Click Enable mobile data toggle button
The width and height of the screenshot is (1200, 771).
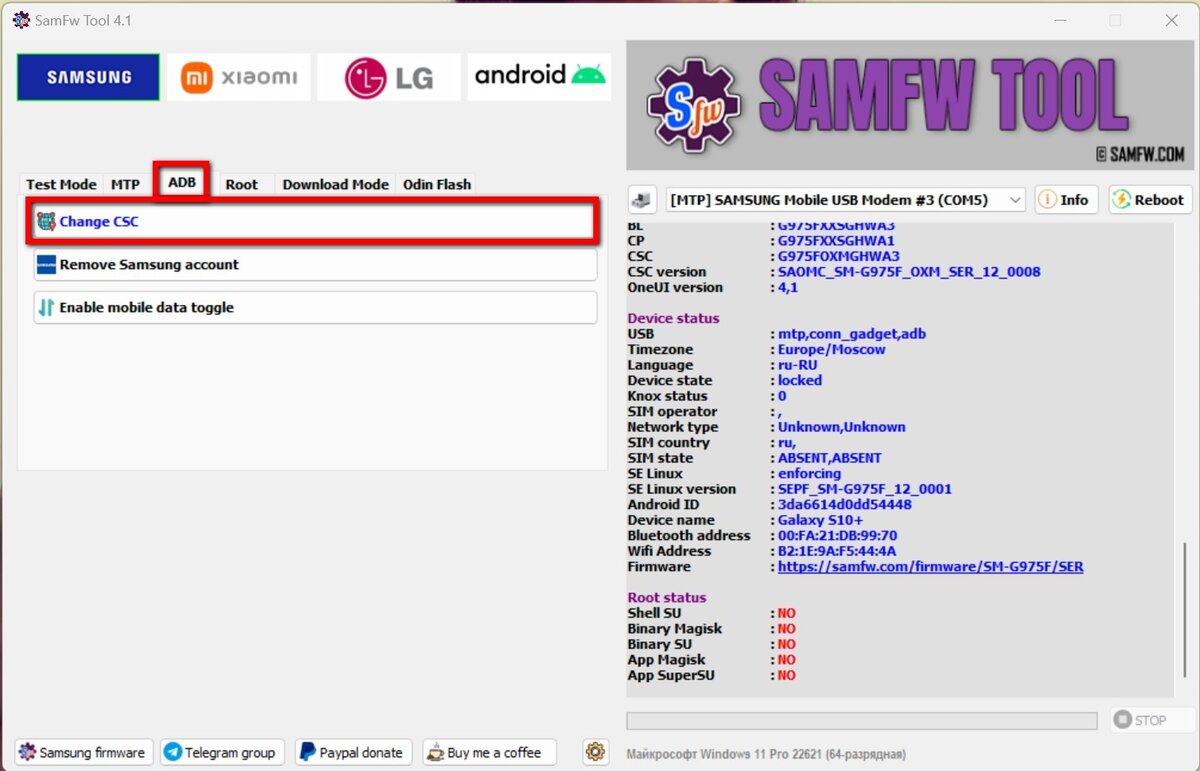pyautogui.click(x=315, y=308)
